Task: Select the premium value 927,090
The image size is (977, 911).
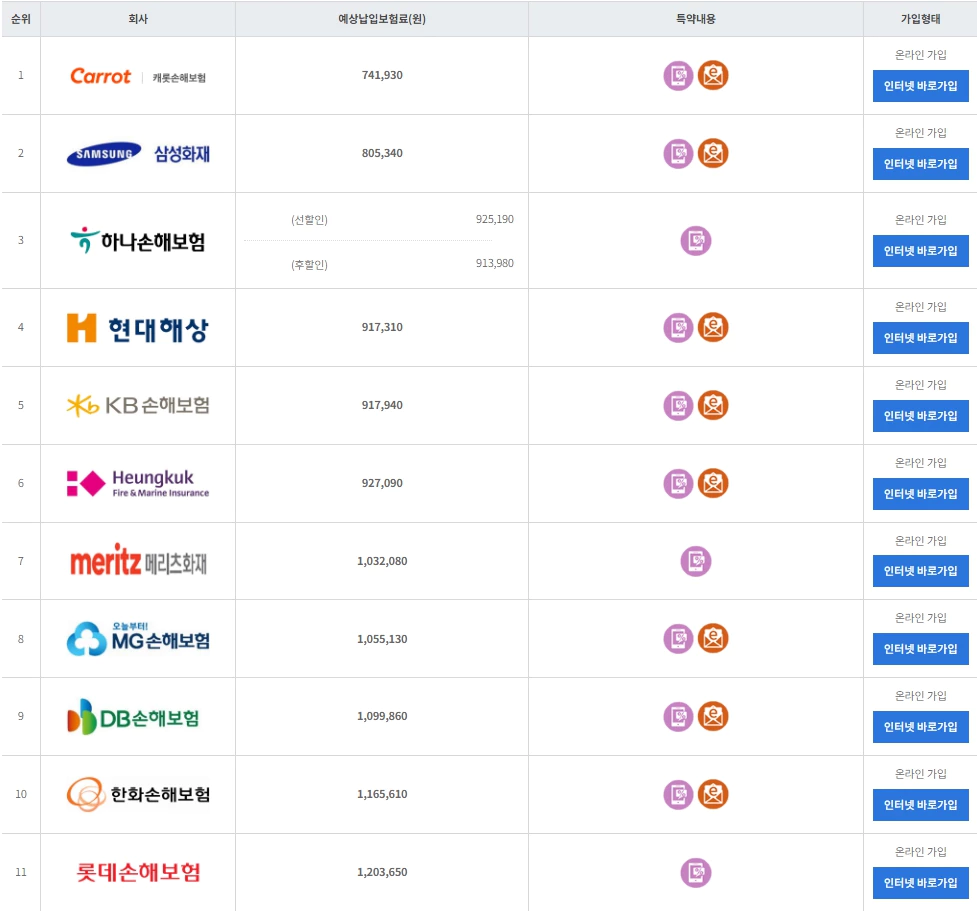Action: coord(382,482)
